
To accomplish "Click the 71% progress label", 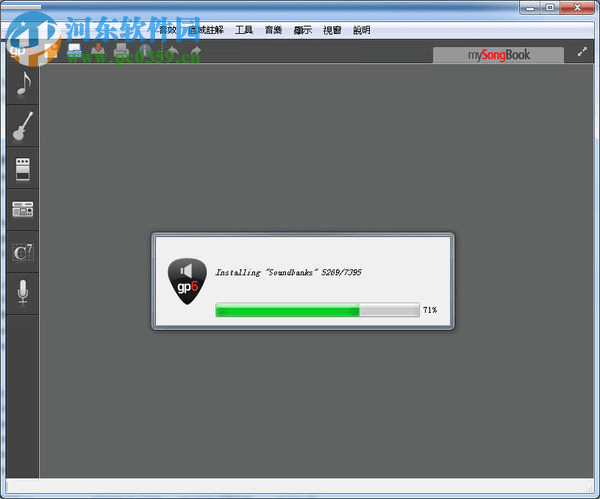I will (x=430, y=310).
